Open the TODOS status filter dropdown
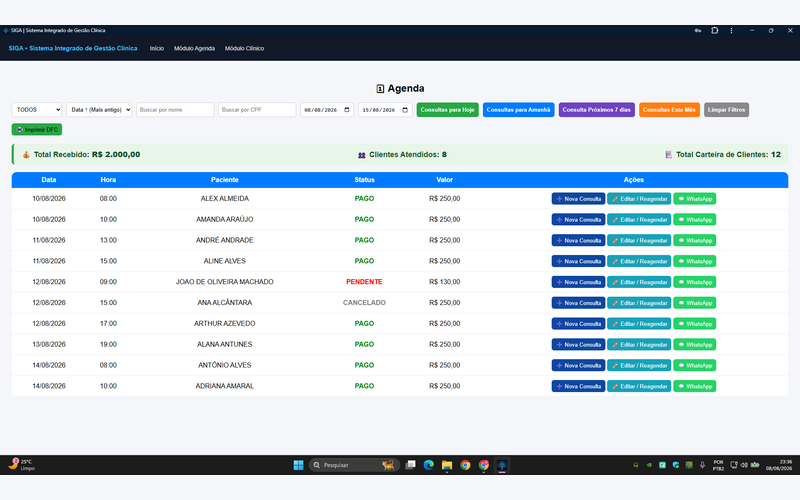800x500 pixels. click(37, 110)
